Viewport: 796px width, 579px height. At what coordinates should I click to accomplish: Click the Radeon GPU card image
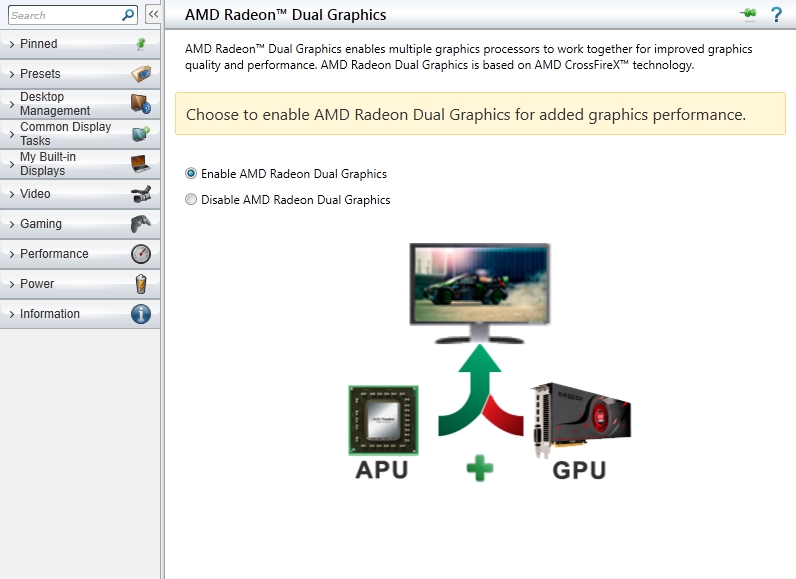pyautogui.click(x=581, y=420)
